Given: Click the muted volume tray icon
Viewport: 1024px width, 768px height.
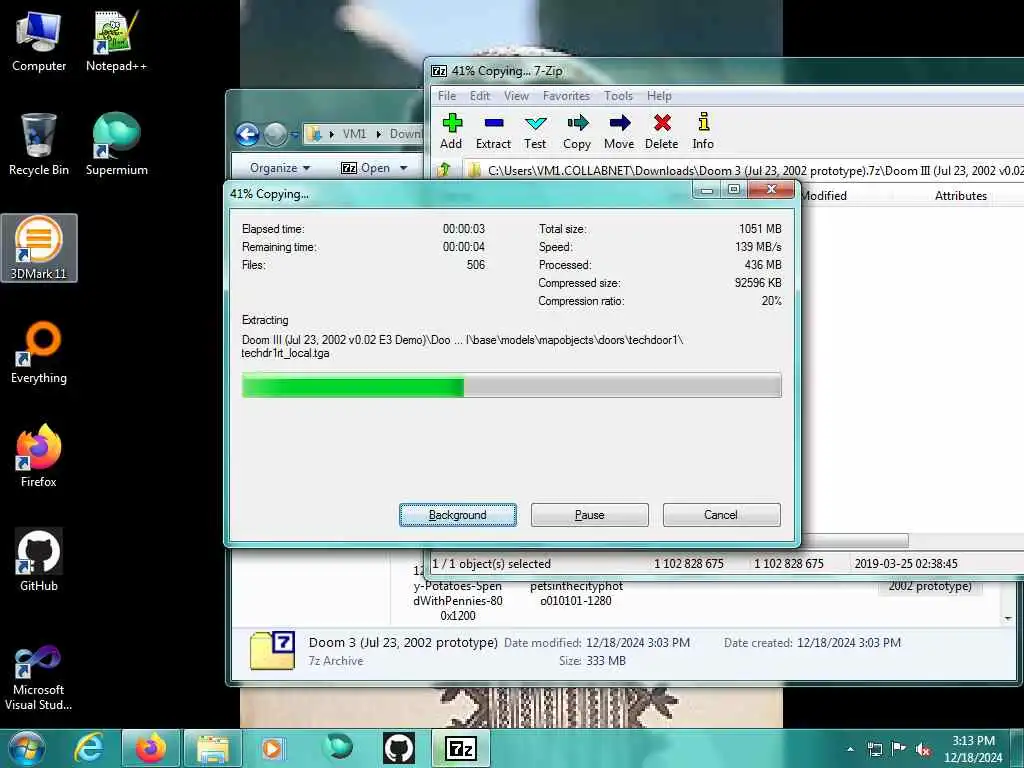Looking at the screenshot, I should [x=923, y=750].
